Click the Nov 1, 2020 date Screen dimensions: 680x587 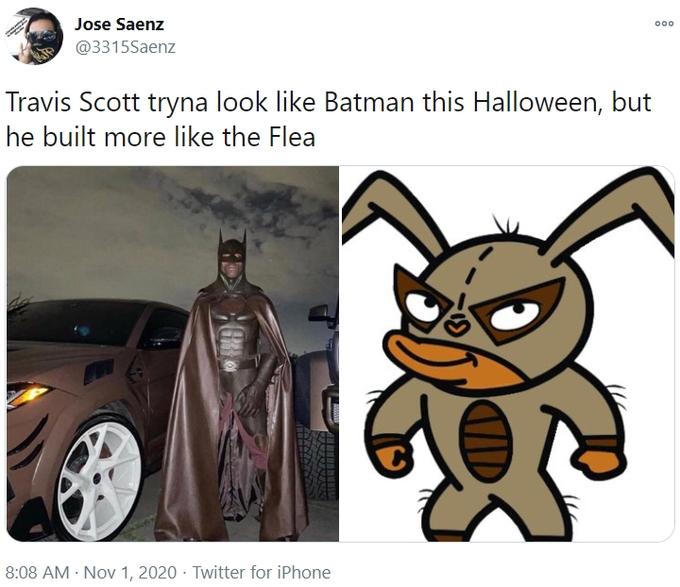[130, 572]
